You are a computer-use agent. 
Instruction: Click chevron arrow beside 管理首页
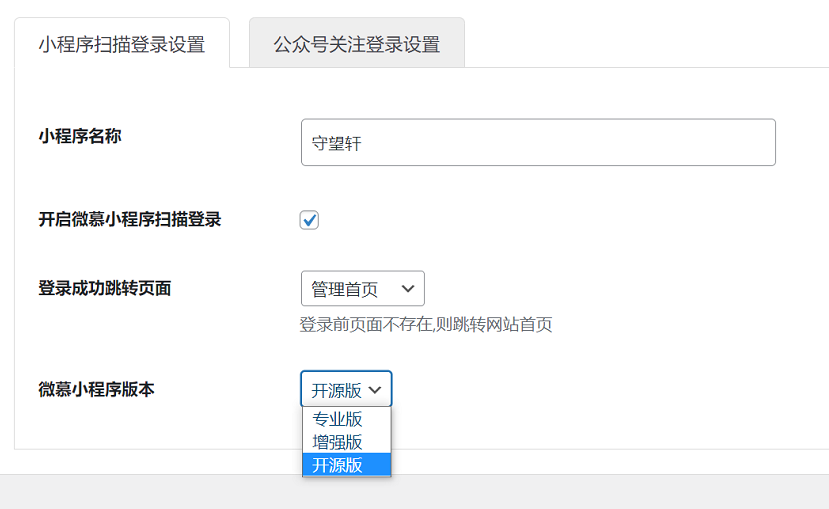[408, 289]
